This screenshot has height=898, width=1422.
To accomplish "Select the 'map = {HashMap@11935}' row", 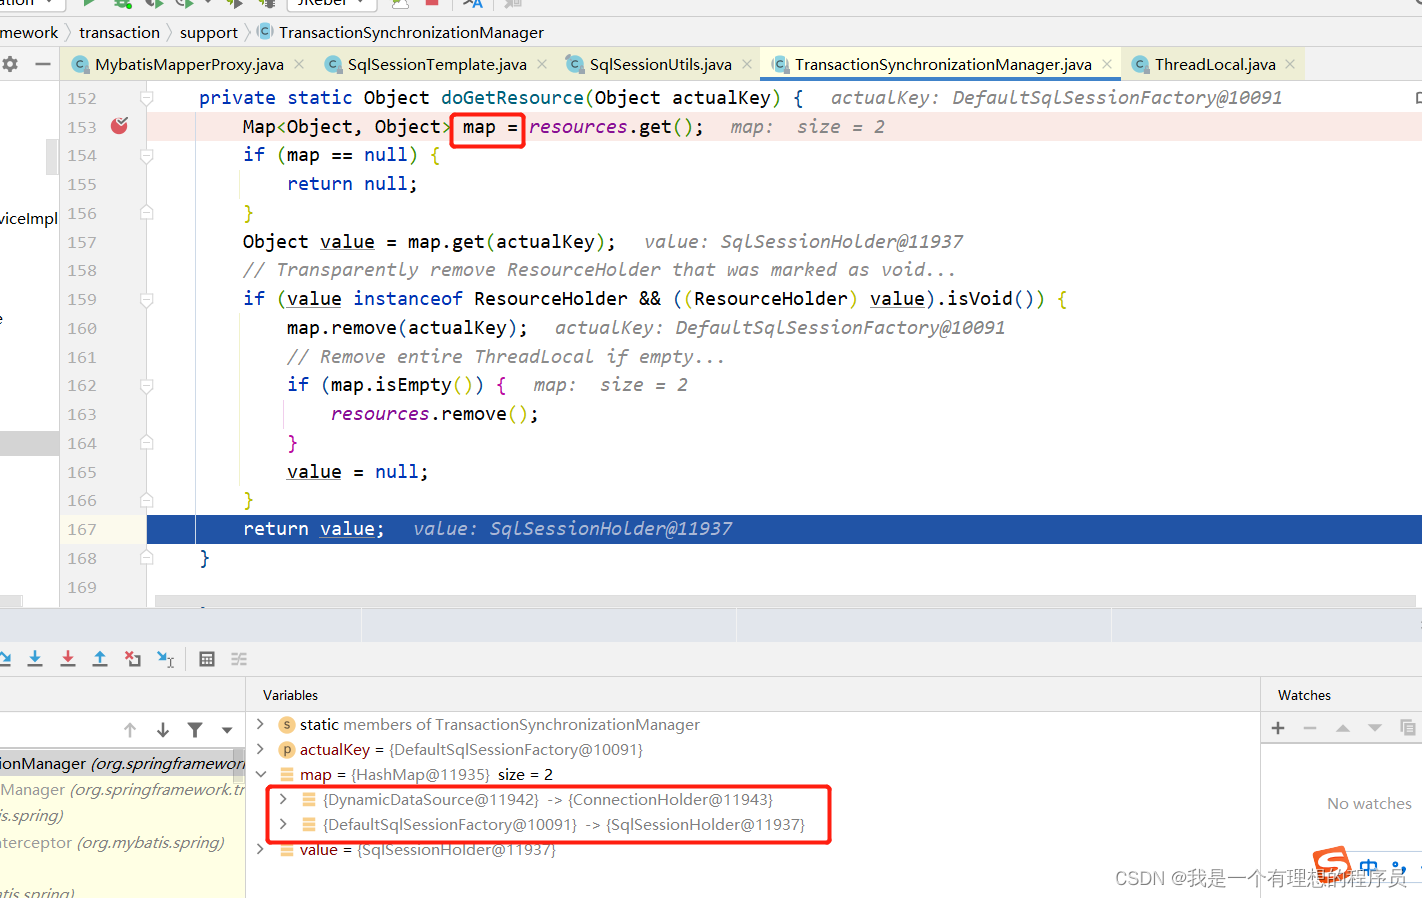I will pyautogui.click(x=753, y=774).
